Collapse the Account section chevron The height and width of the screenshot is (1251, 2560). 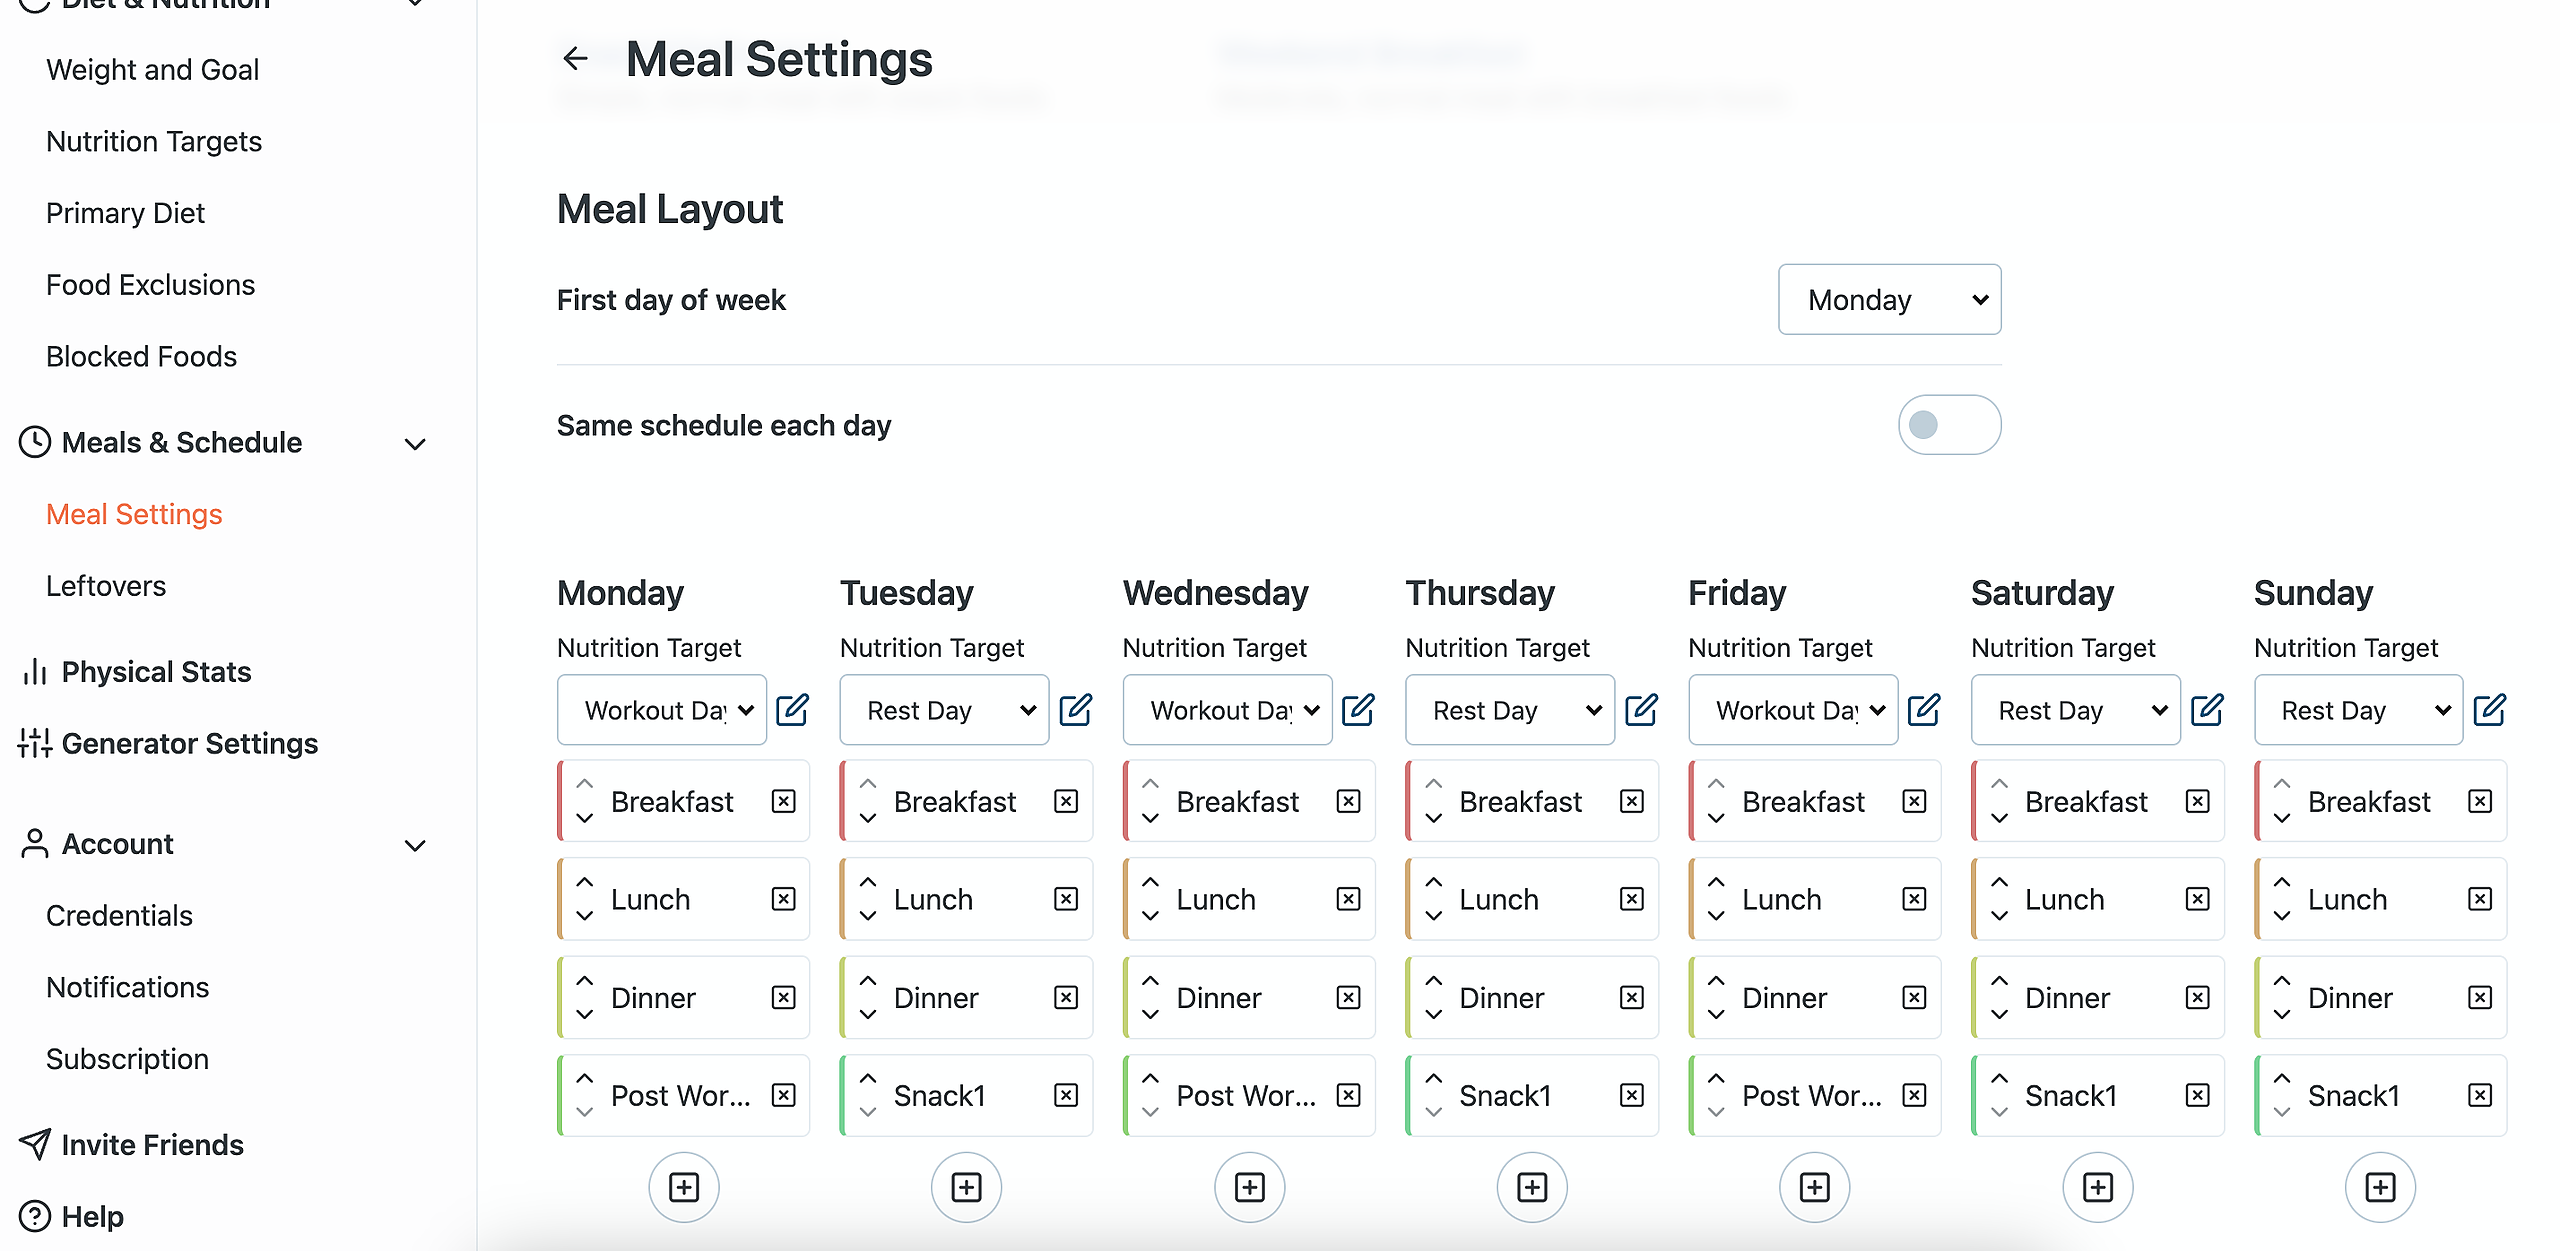(415, 845)
